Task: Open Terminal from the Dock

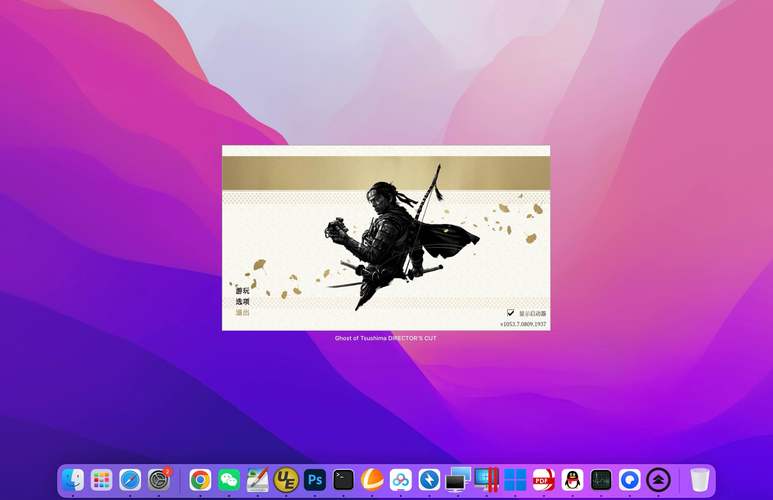Action: pyautogui.click(x=343, y=479)
